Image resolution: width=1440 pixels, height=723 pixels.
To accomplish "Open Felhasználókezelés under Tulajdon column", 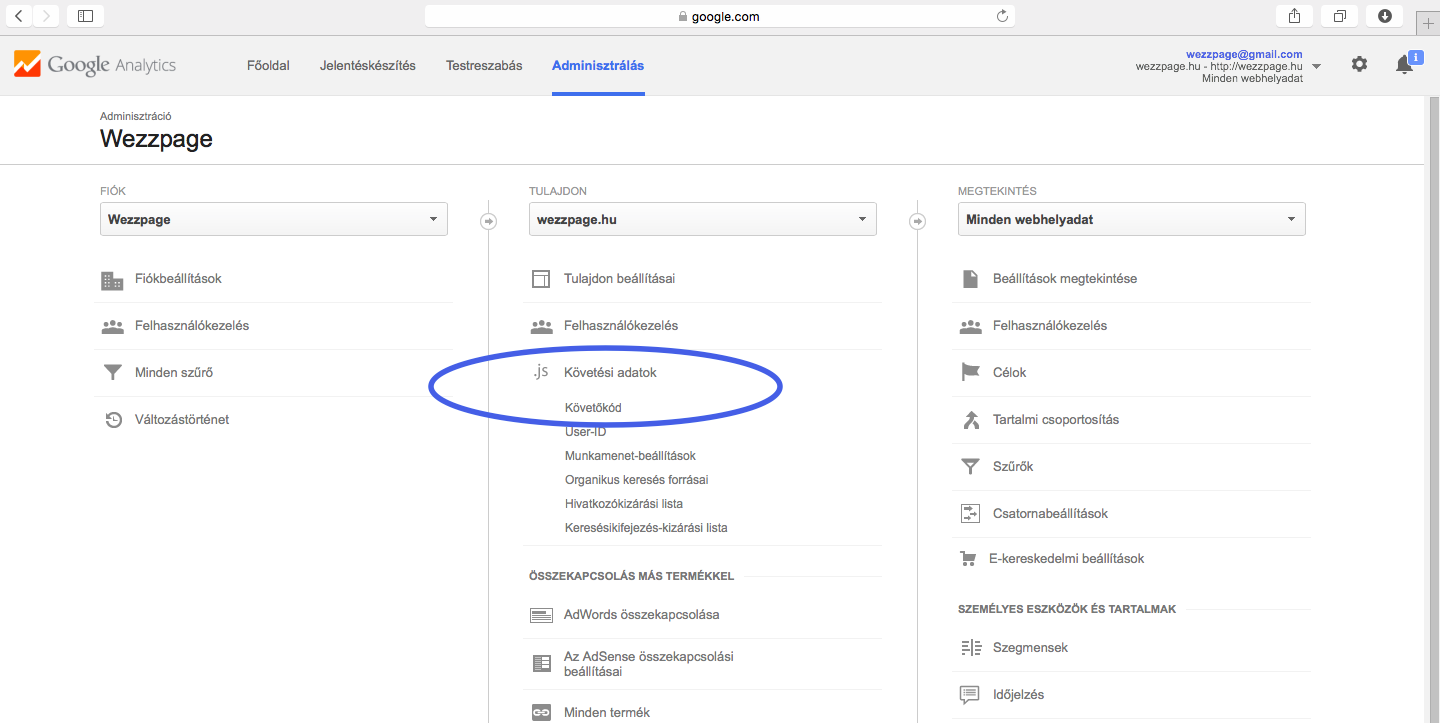I will pyautogui.click(x=621, y=326).
